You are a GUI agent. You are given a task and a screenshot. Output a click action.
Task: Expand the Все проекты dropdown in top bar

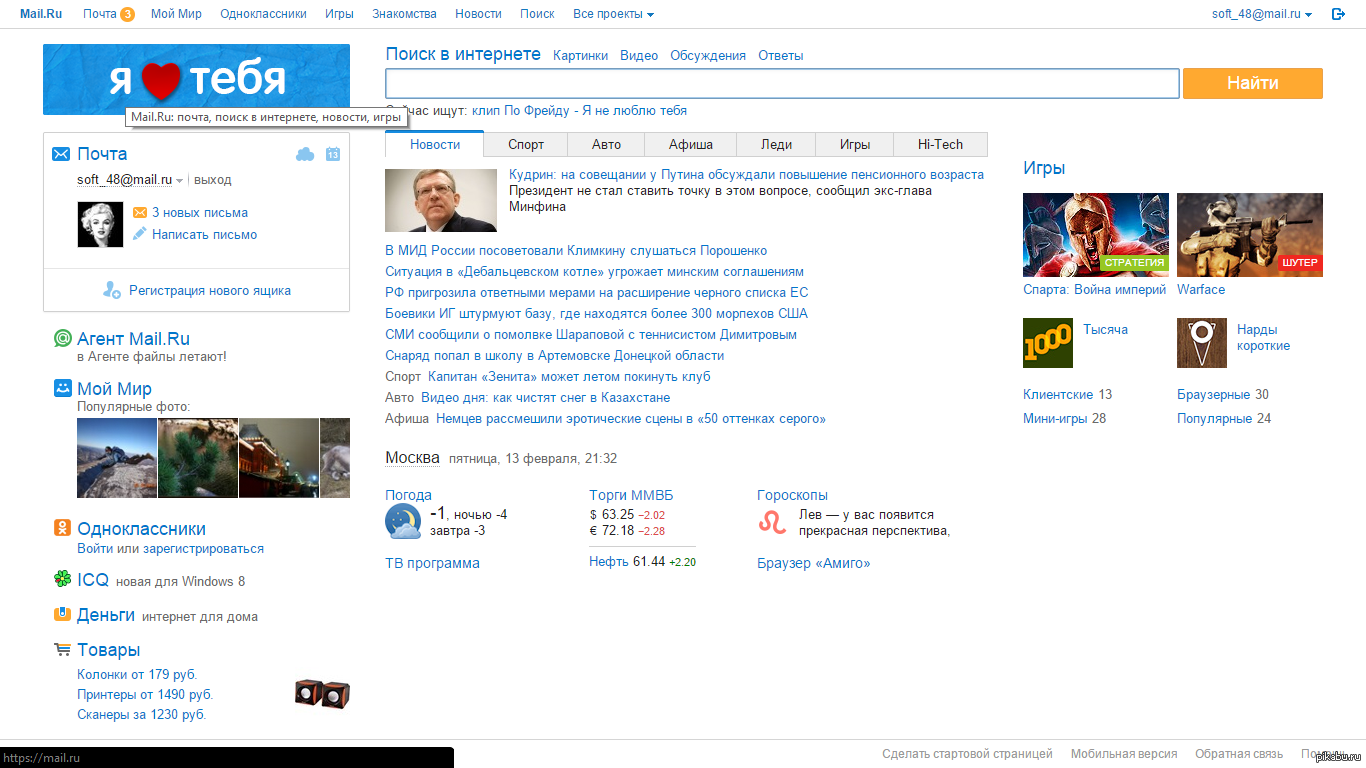tap(613, 14)
